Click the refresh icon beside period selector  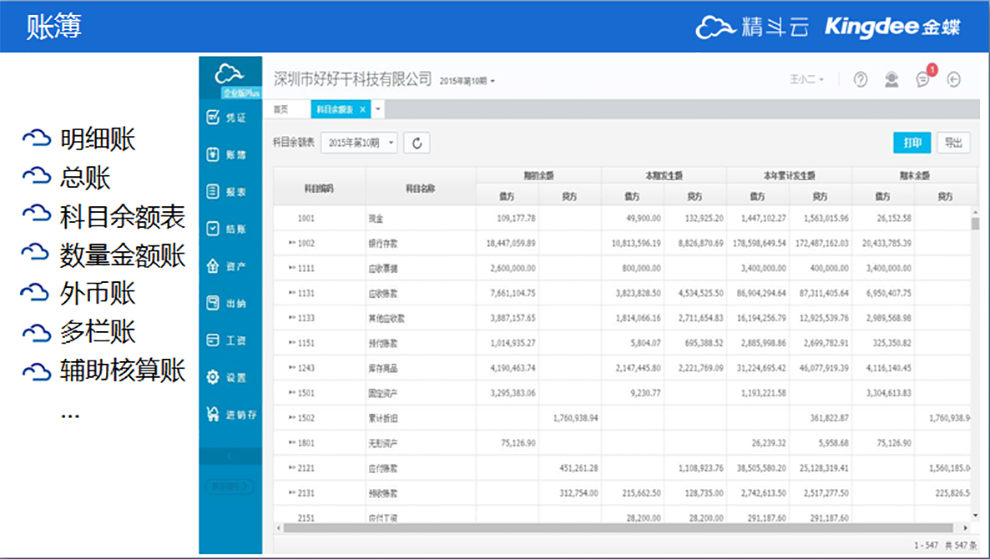click(417, 143)
